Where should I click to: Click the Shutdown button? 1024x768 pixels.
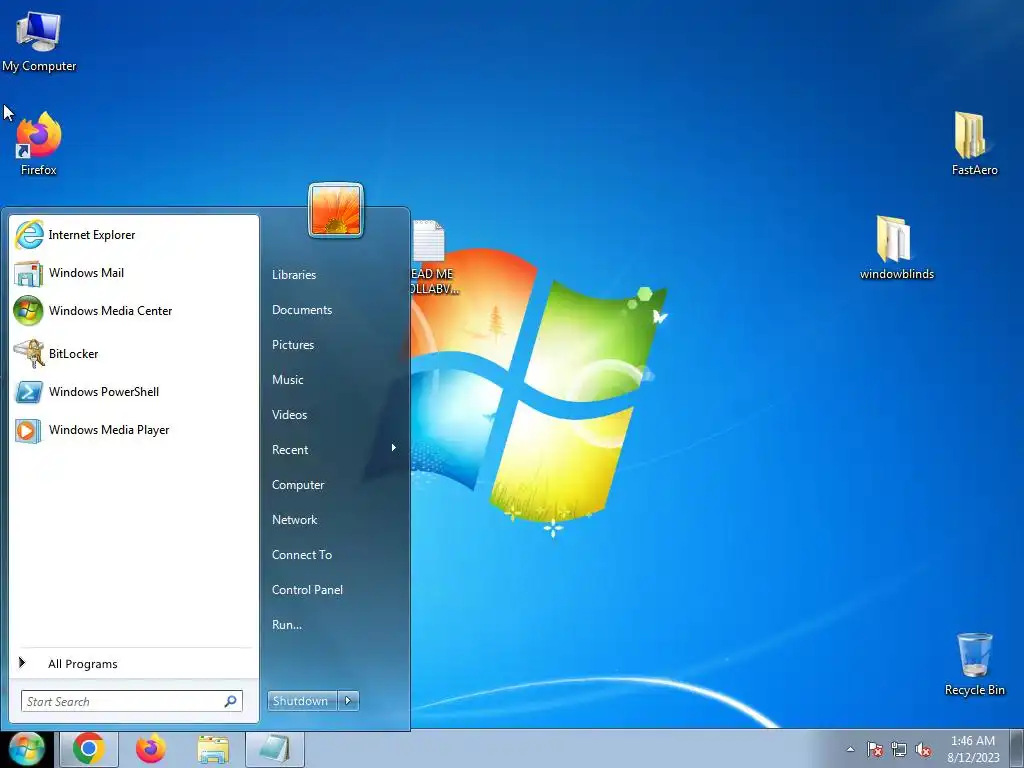click(302, 701)
